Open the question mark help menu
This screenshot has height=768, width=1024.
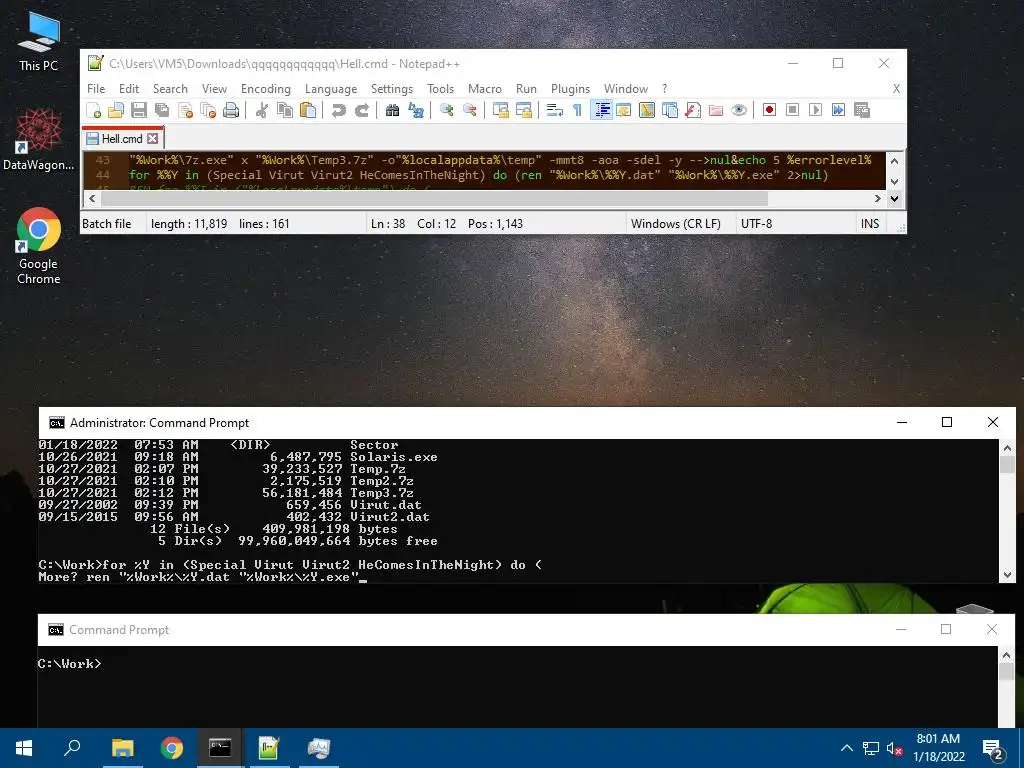[665, 89]
